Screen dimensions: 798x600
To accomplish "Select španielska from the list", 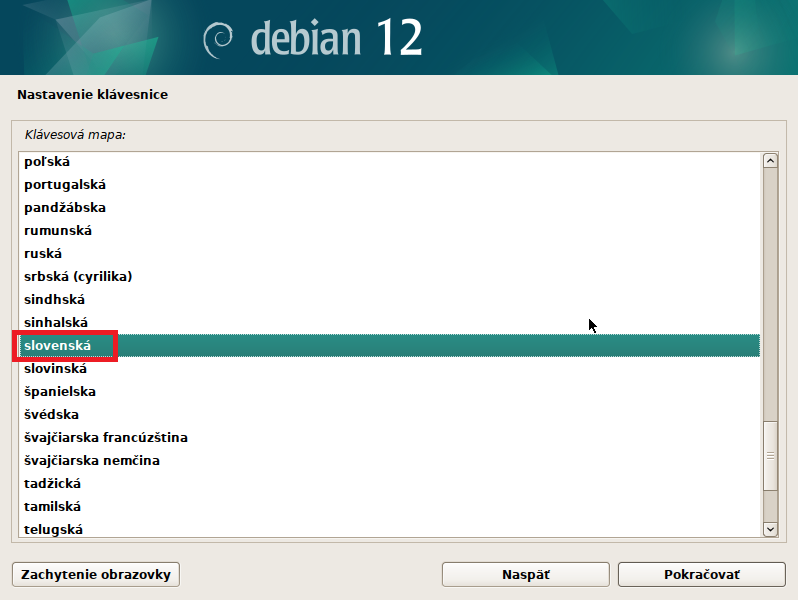I will (60, 392).
